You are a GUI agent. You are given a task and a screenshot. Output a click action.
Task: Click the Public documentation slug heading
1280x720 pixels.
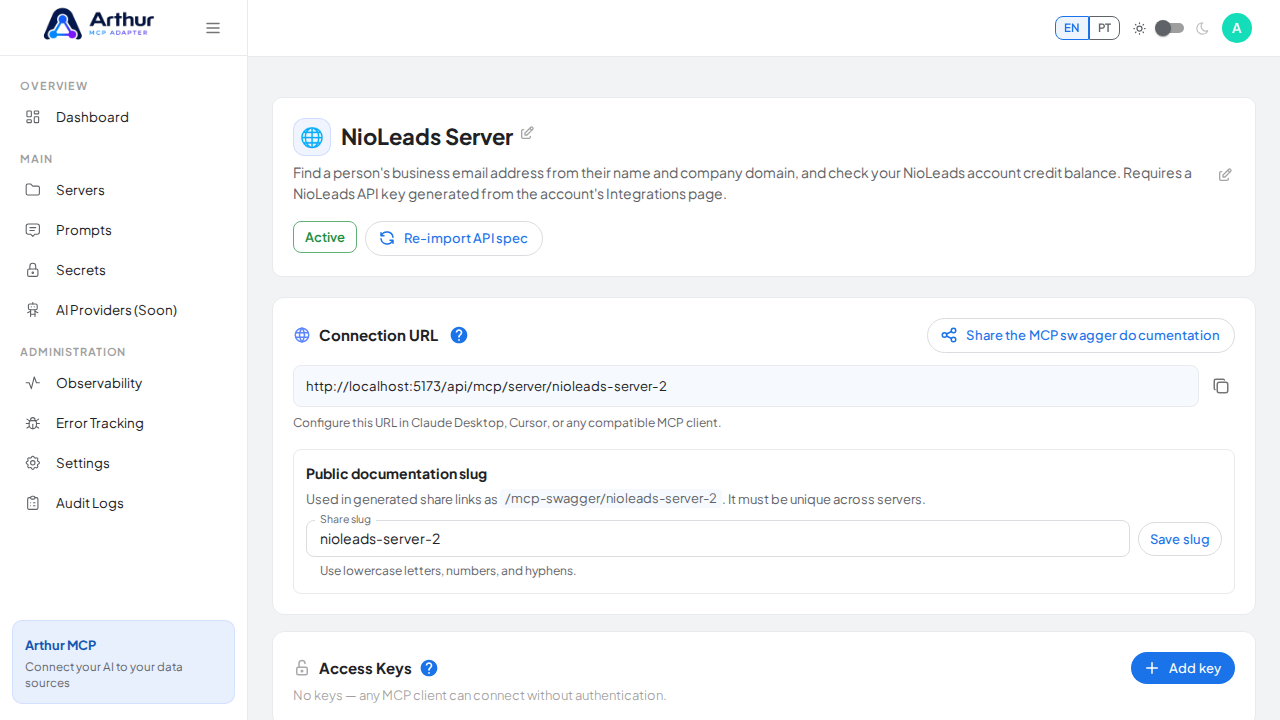tap(396, 474)
